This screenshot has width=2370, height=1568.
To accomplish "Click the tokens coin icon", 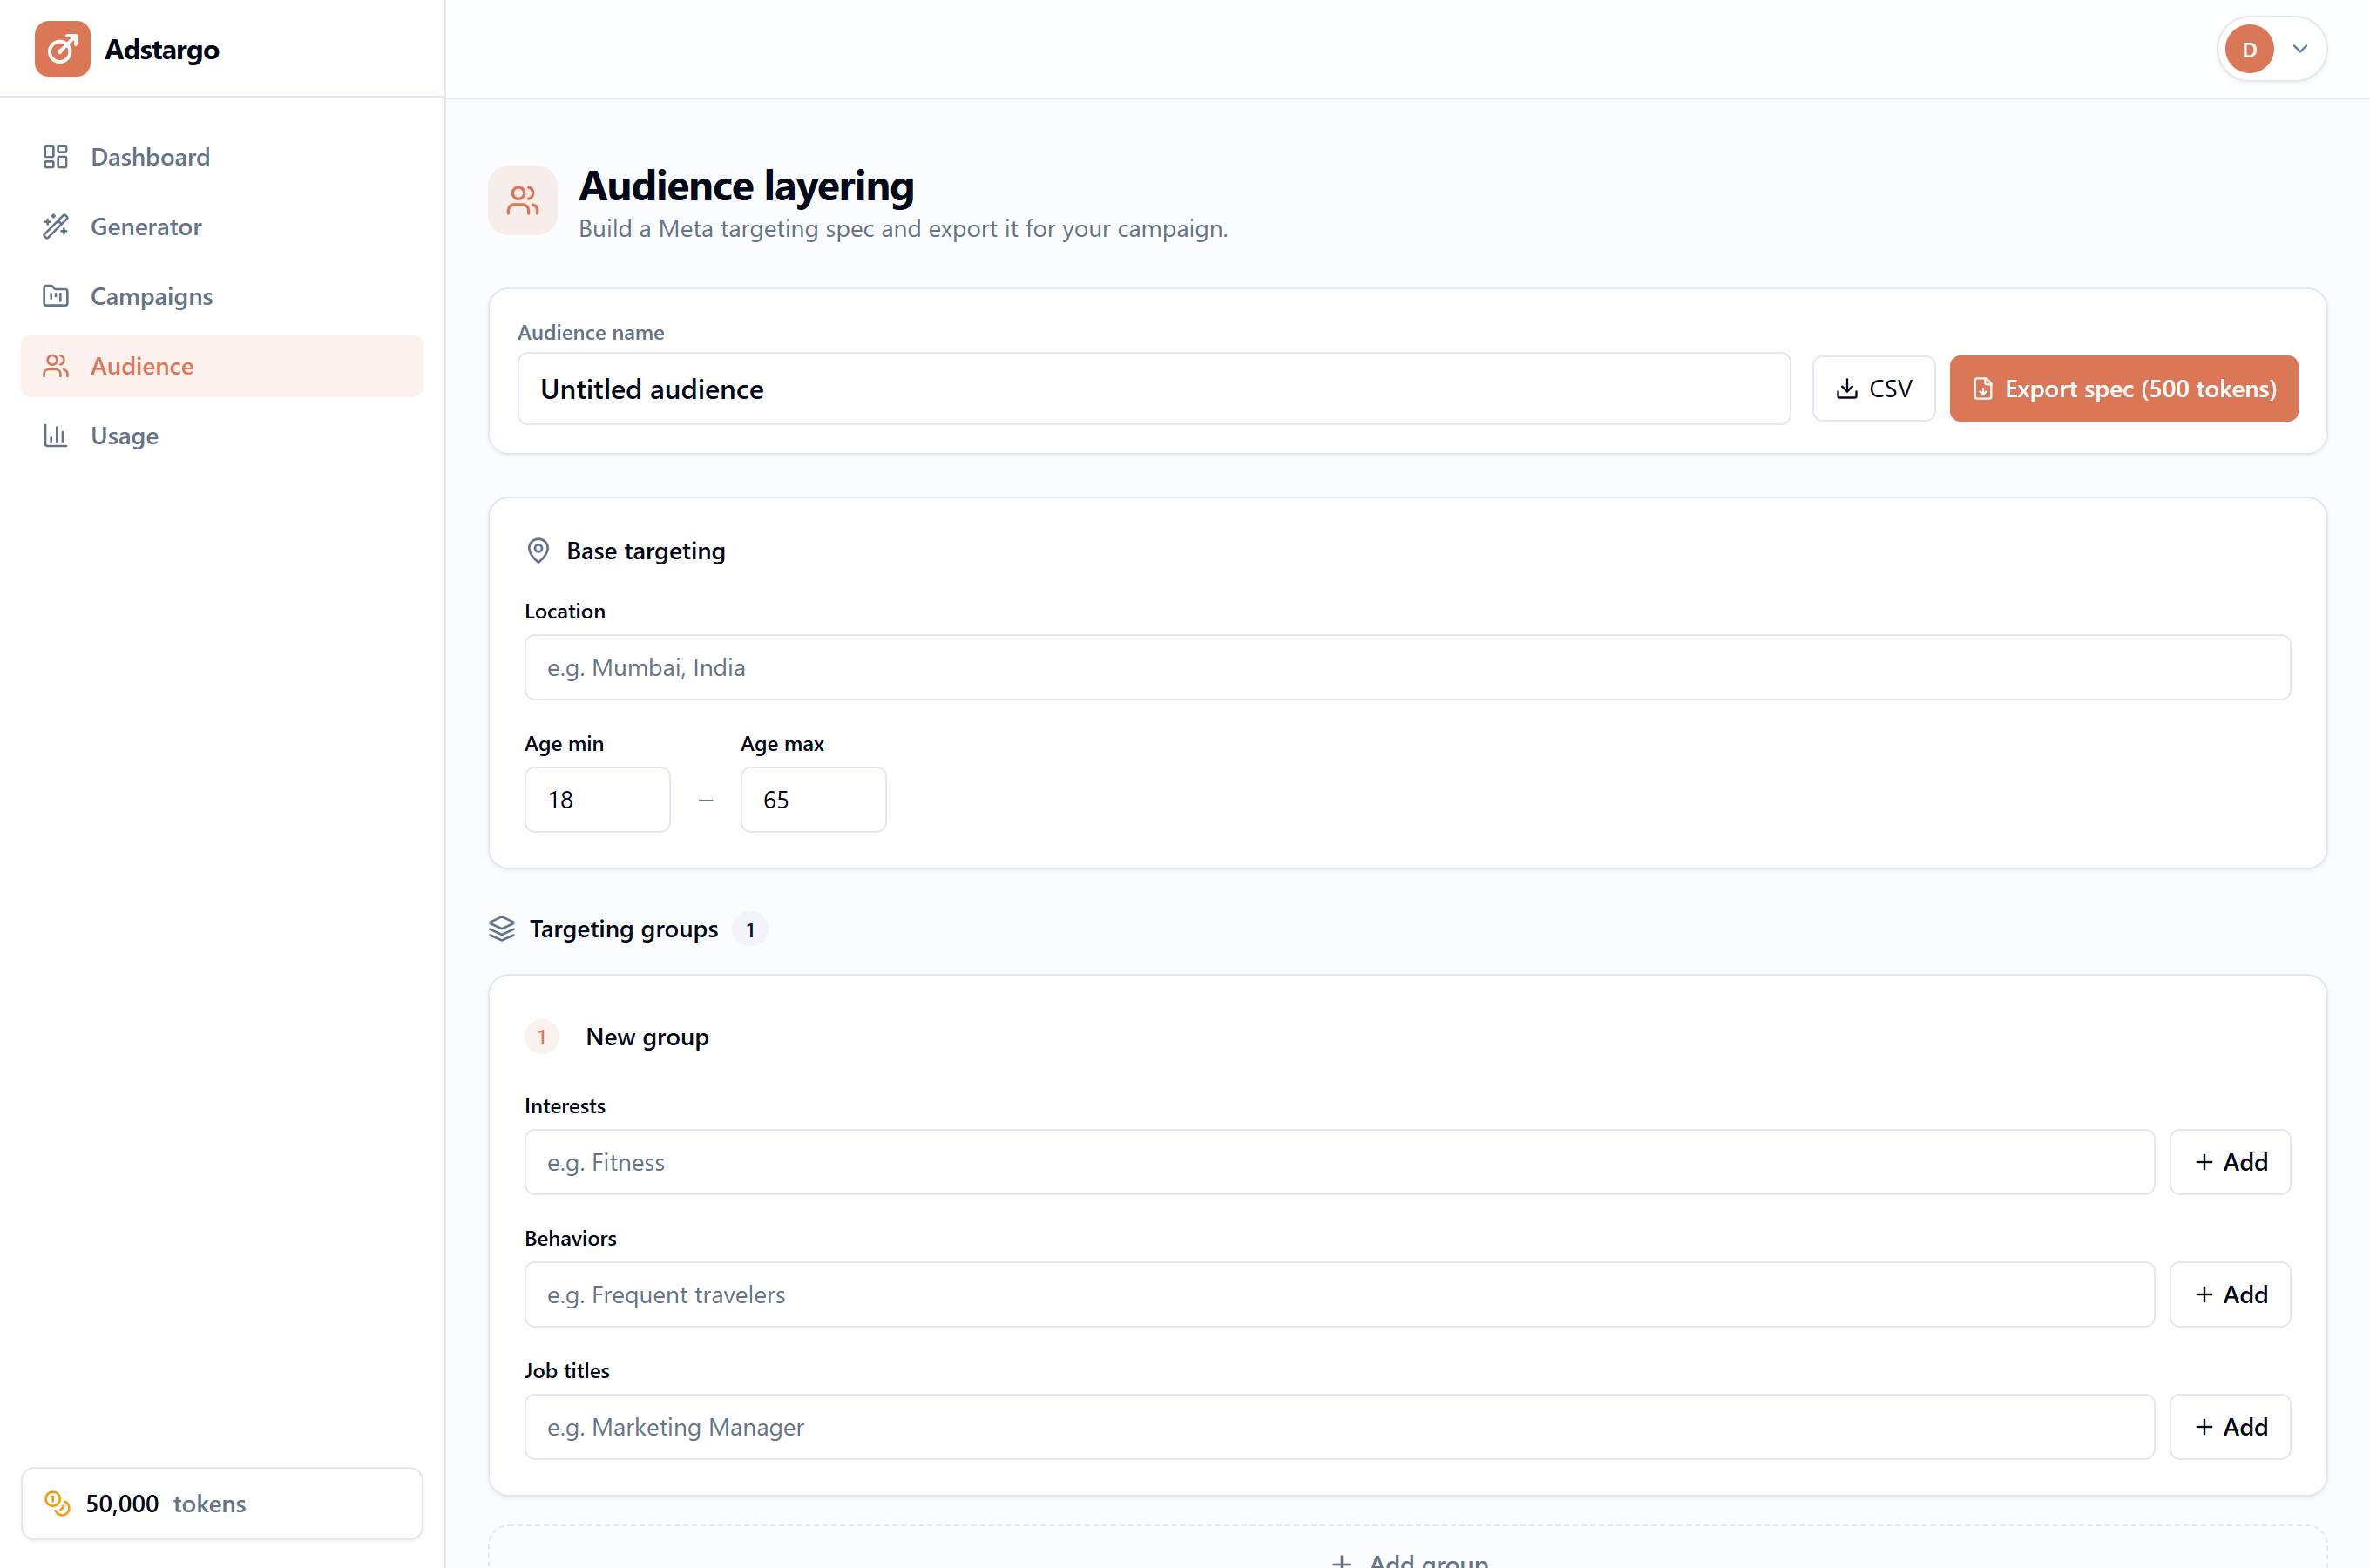I will pos(58,1503).
